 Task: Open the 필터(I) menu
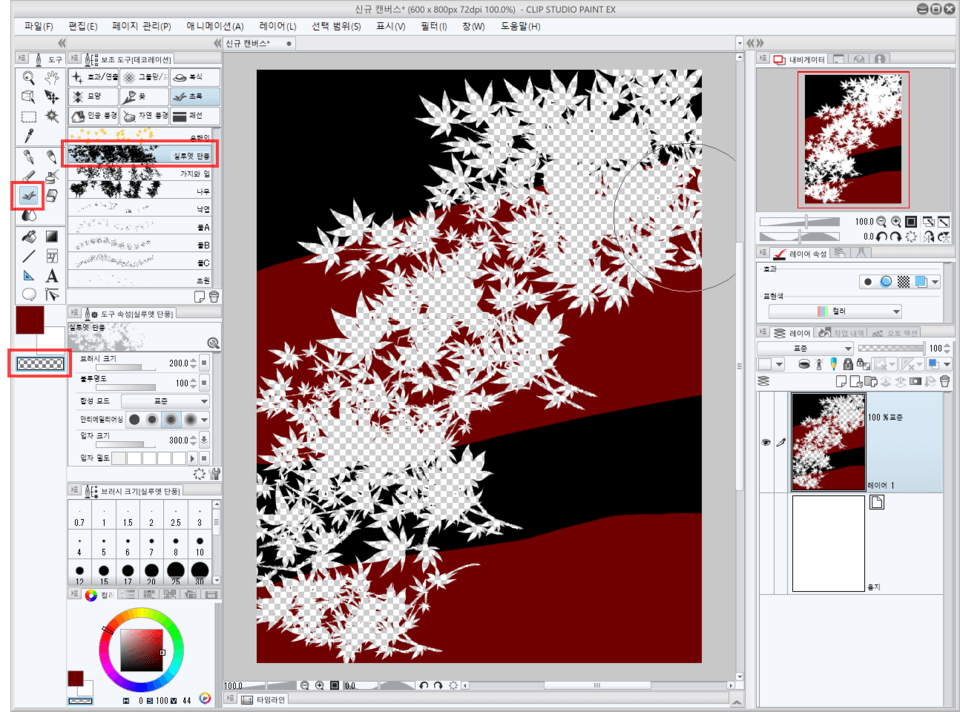433,26
